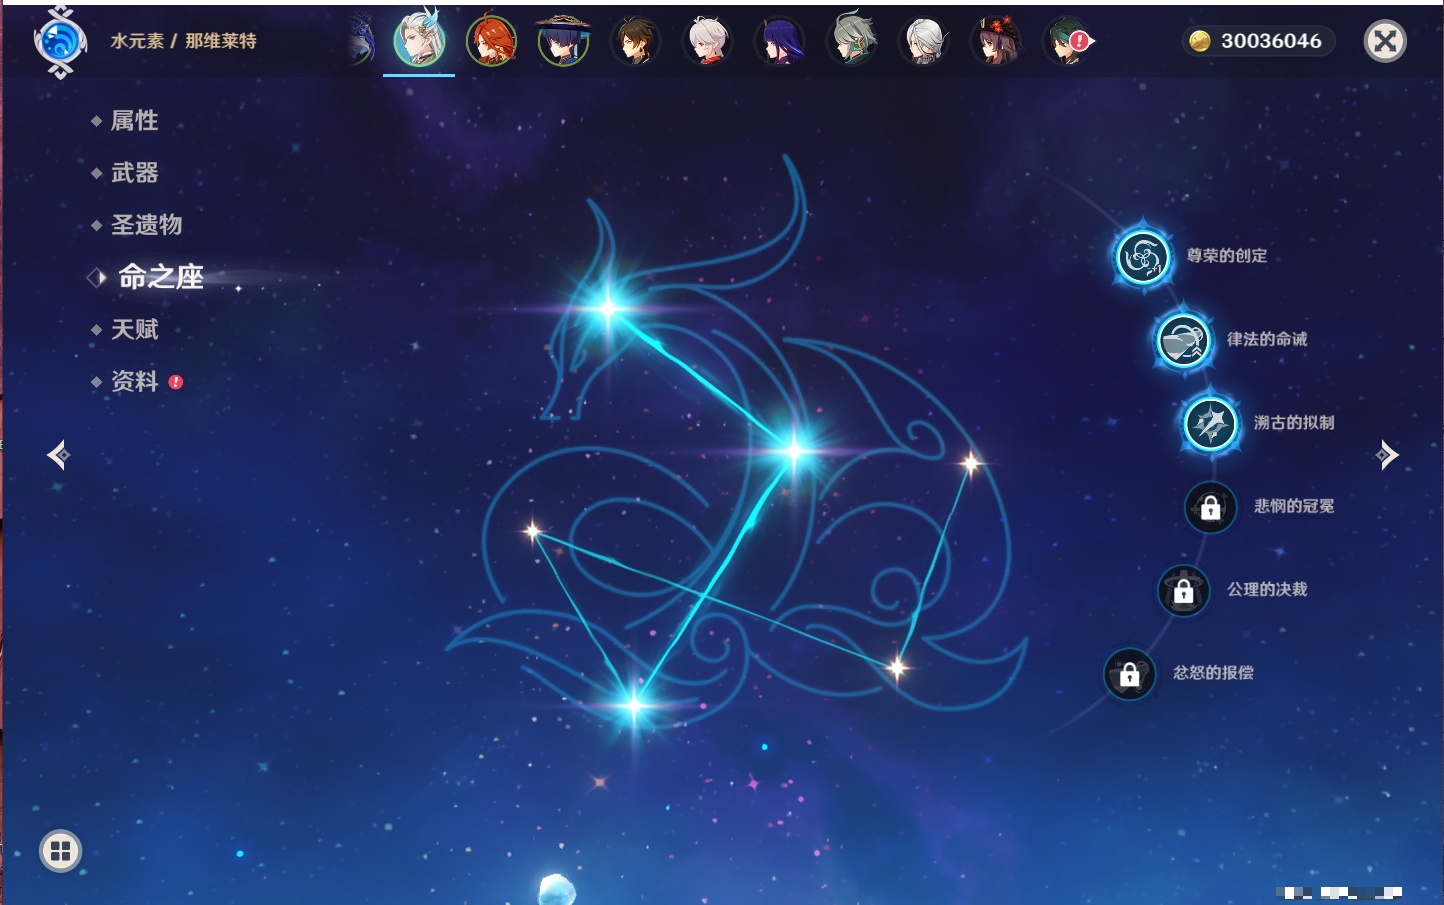Click the 忿怒的报偿 label

(x=1213, y=673)
